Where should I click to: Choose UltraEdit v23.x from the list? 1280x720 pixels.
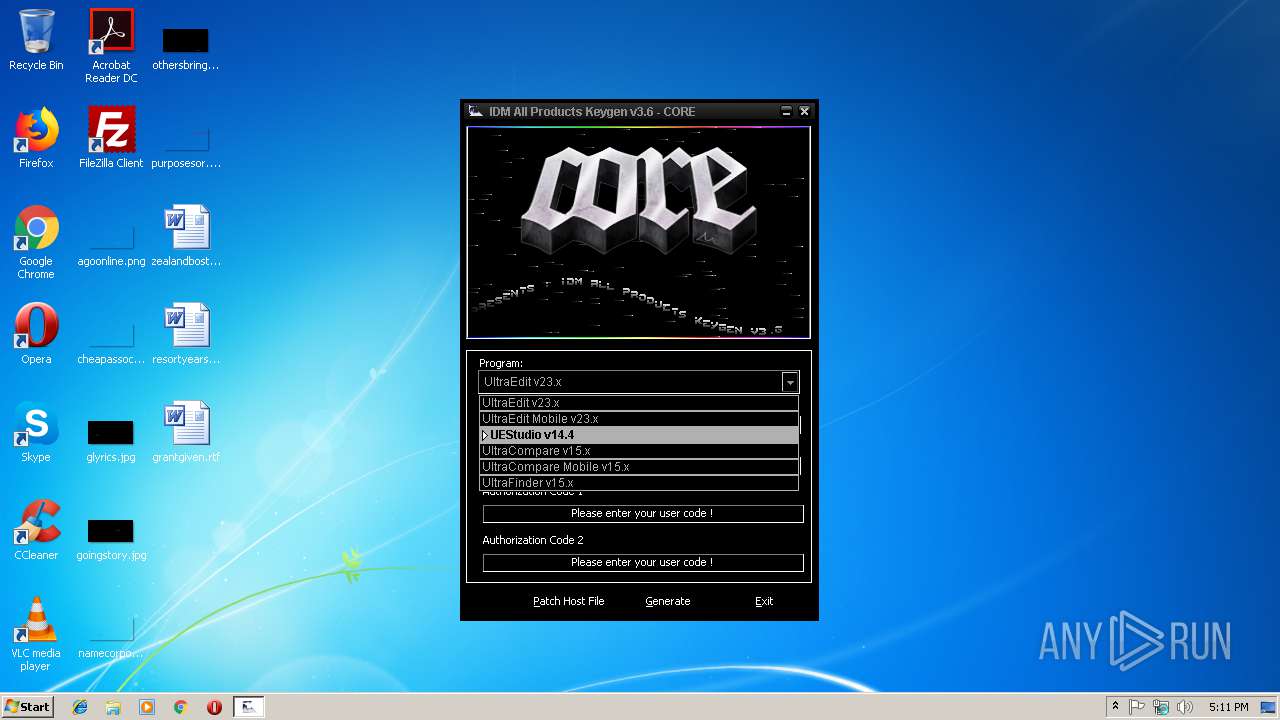639,403
